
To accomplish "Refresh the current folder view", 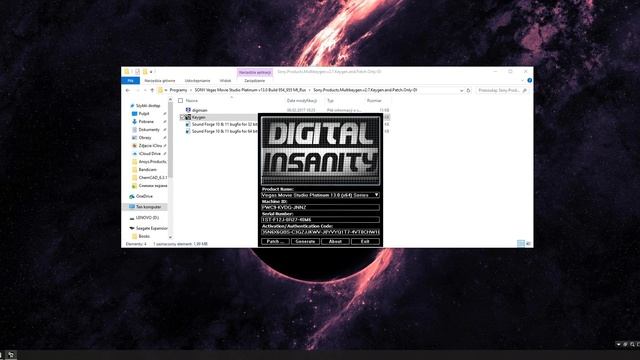I will pos(469,90).
